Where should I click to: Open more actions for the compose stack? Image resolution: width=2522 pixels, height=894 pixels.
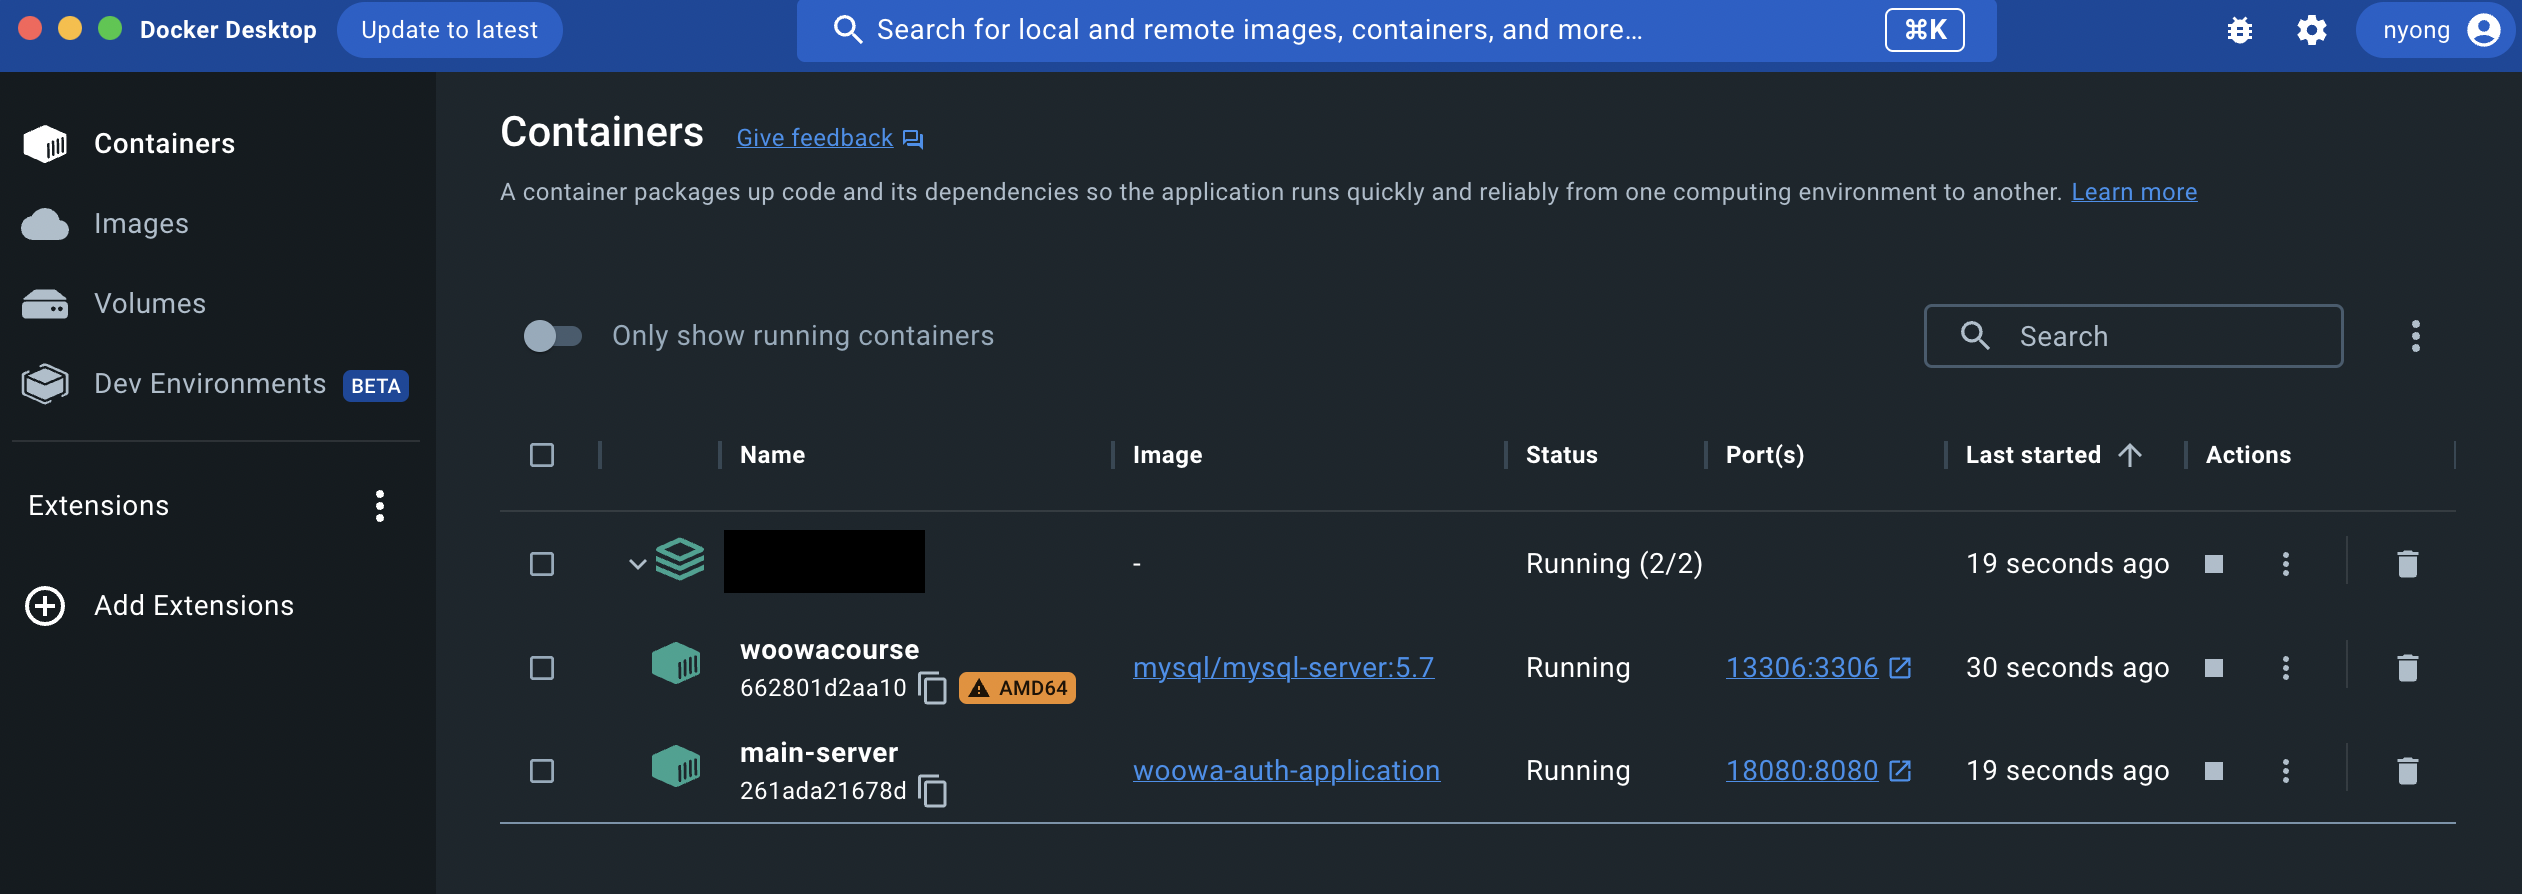pyautogui.click(x=2286, y=564)
